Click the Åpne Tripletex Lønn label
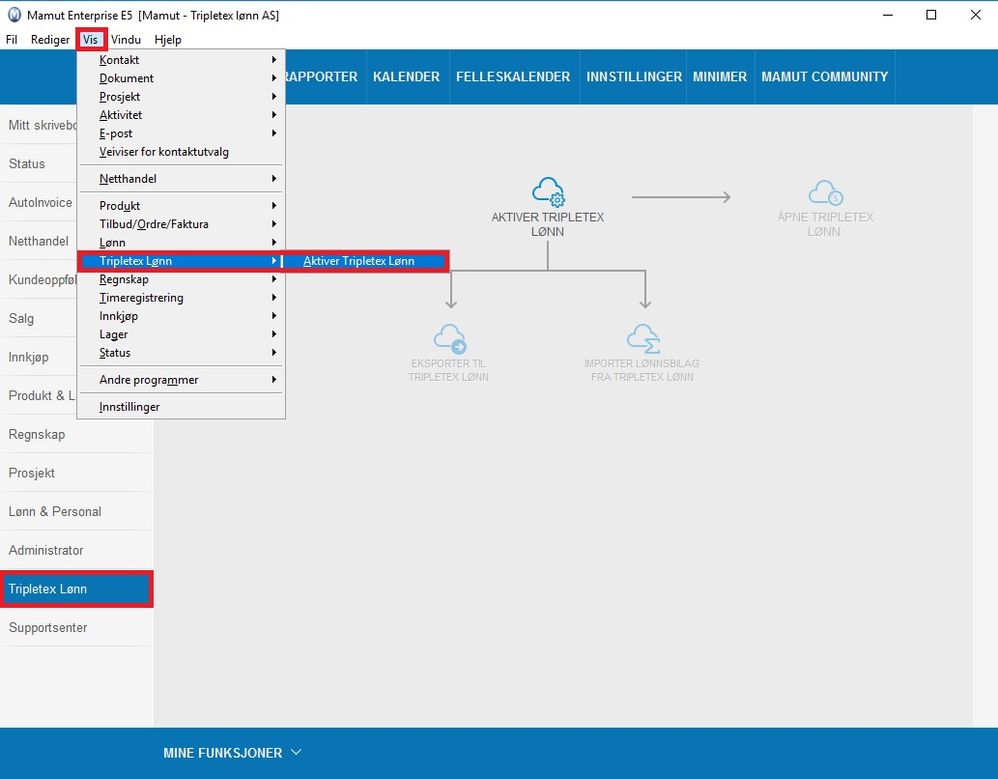This screenshot has height=779, width=998. [825, 224]
